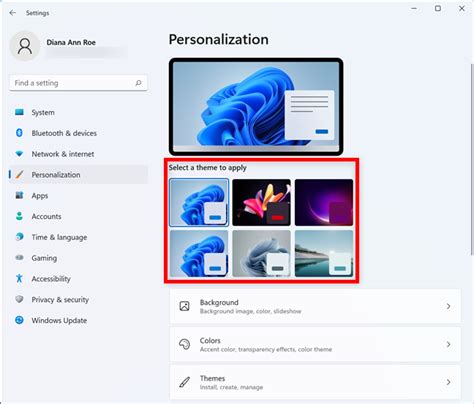The image size is (474, 404).
Task: Open Windows Update label
Action: (59, 320)
